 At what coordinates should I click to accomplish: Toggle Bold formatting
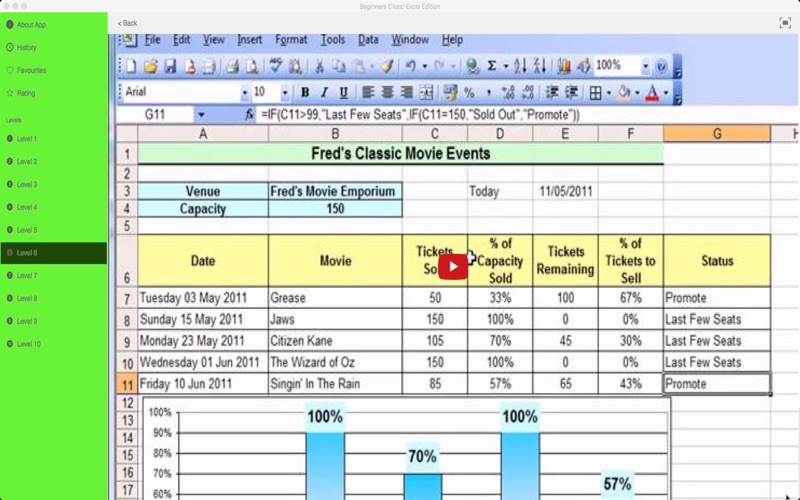coord(305,92)
